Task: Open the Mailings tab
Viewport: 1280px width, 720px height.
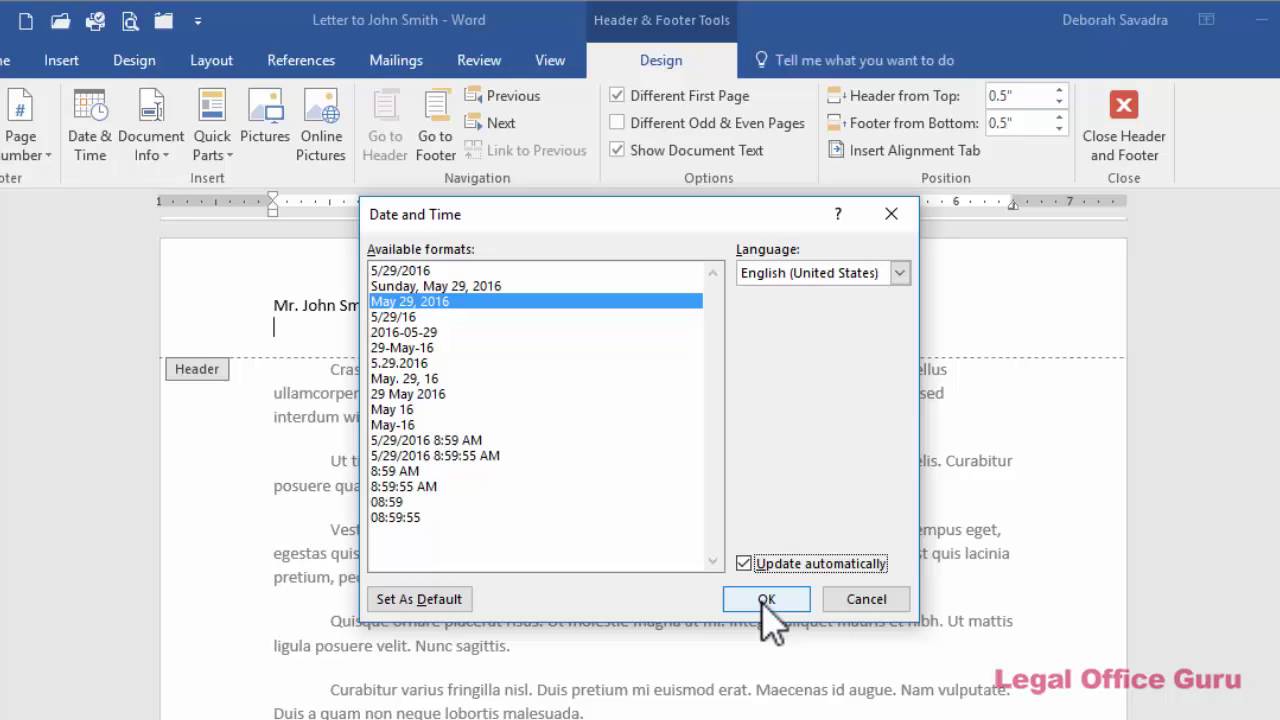Action: (x=396, y=60)
